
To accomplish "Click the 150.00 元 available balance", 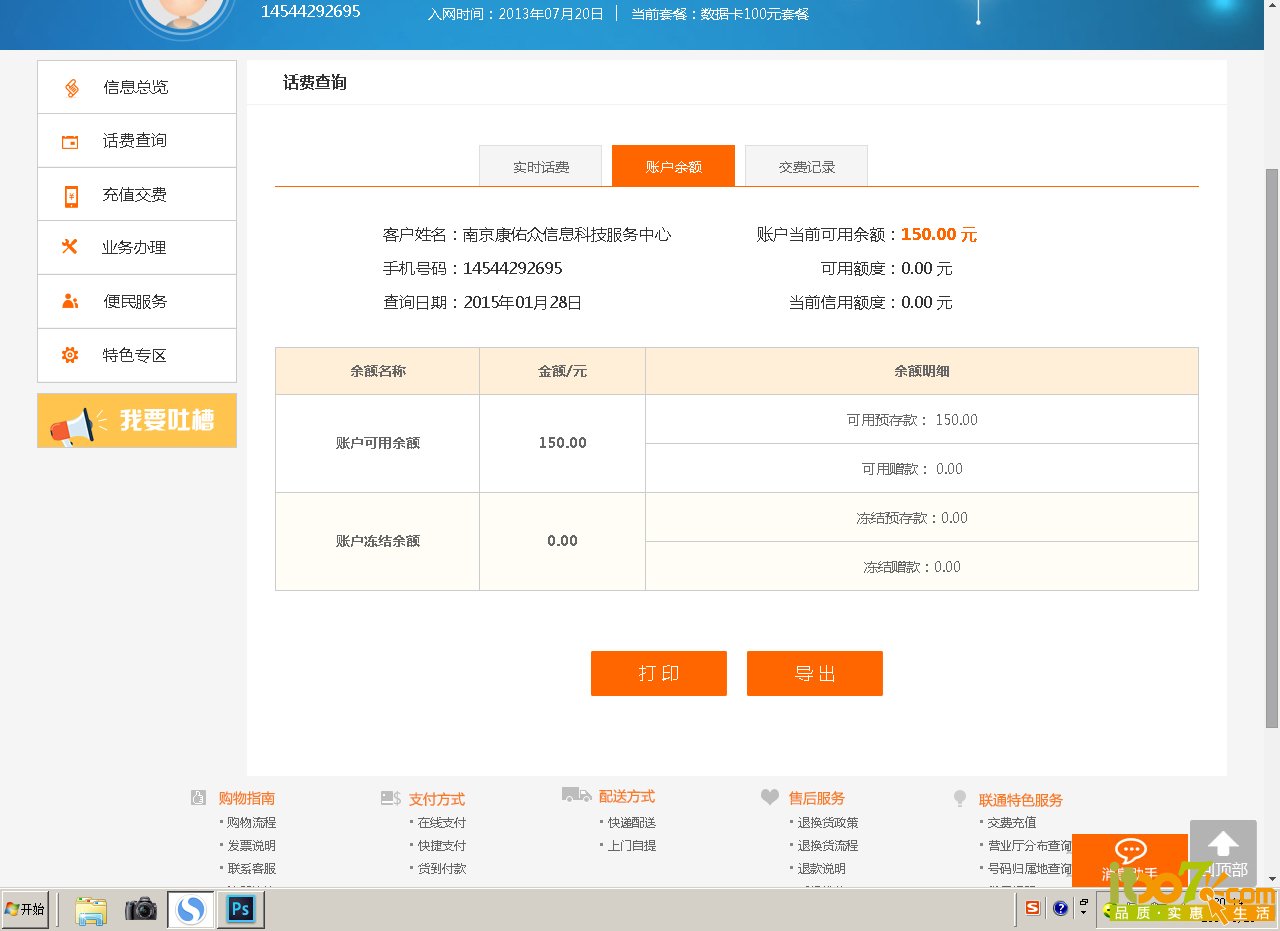I will (939, 235).
